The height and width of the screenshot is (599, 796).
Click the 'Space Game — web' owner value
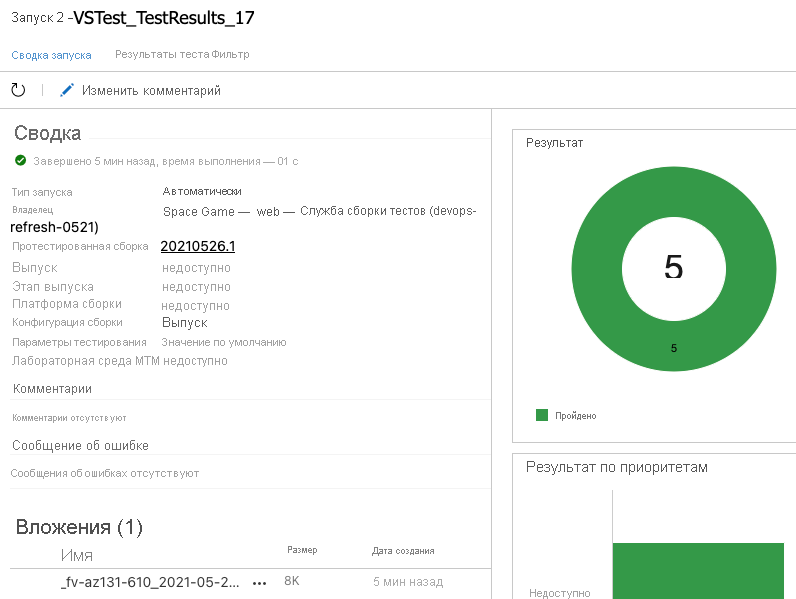point(221,212)
